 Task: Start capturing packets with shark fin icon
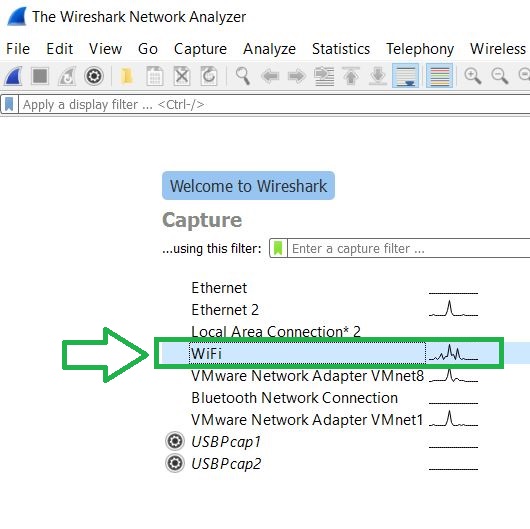click(13, 76)
